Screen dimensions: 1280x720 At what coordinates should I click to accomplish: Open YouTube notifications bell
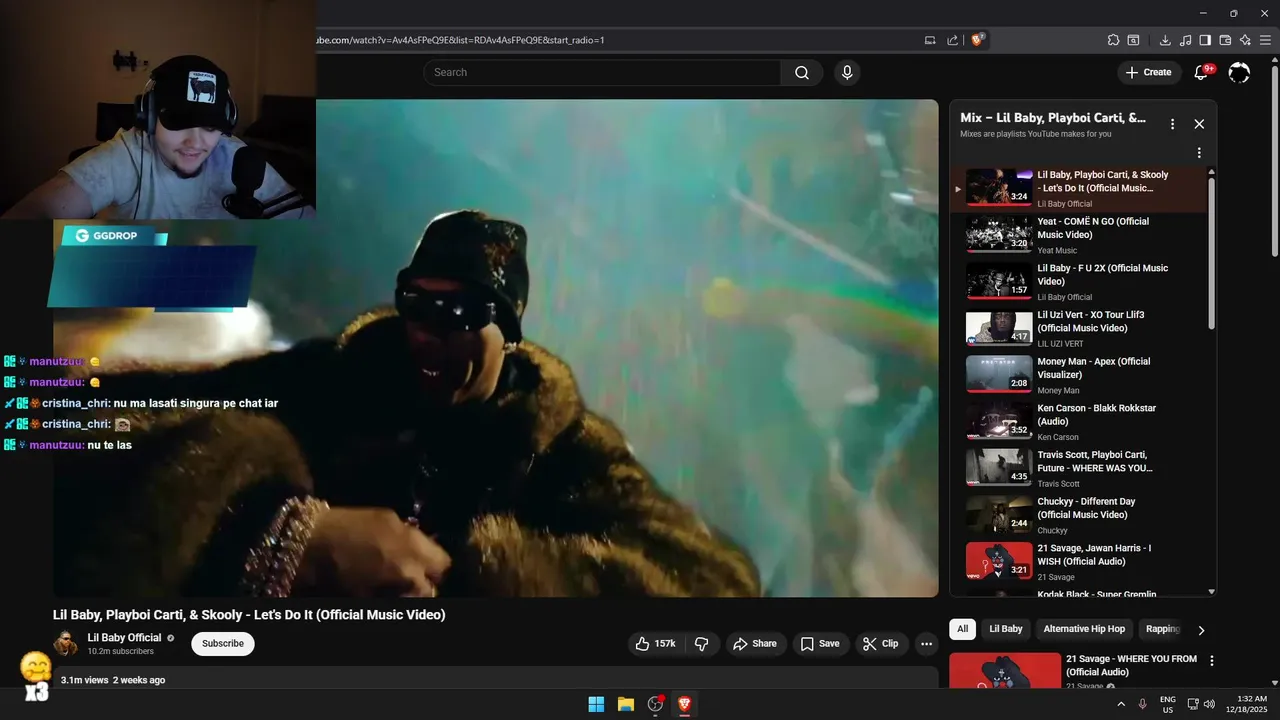(1201, 72)
